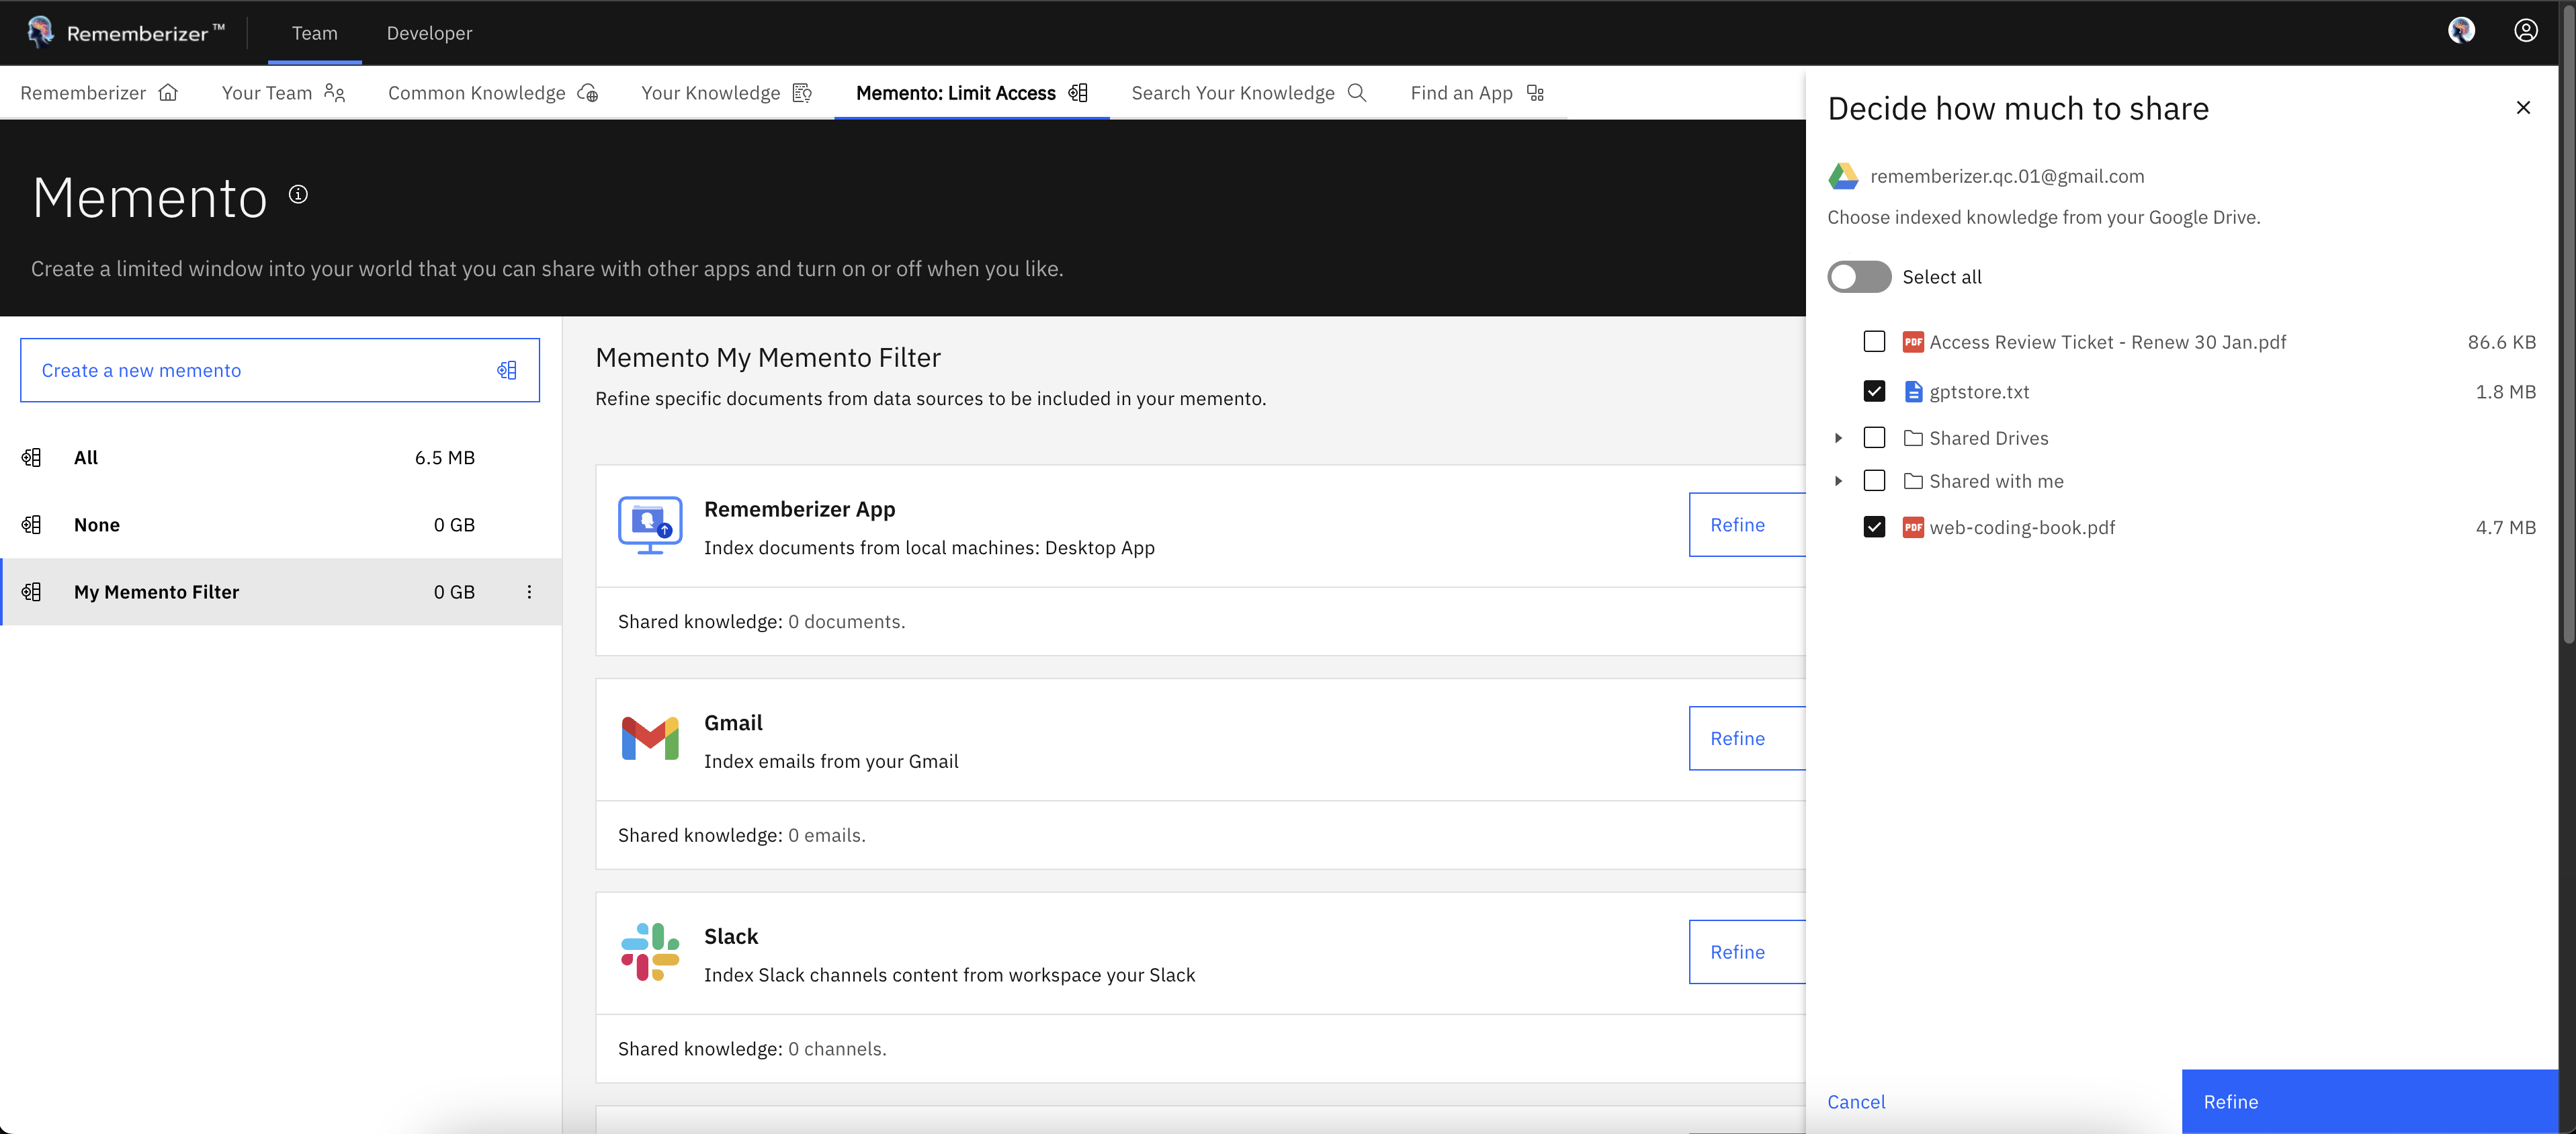
Task: Expand the Shared Drives folder
Action: [x=1838, y=438]
